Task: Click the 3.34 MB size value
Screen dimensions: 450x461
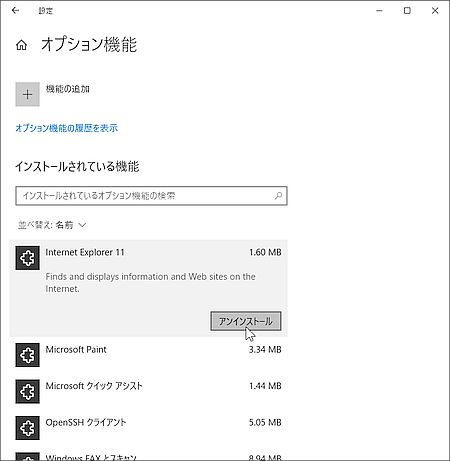Action: tap(265, 349)
